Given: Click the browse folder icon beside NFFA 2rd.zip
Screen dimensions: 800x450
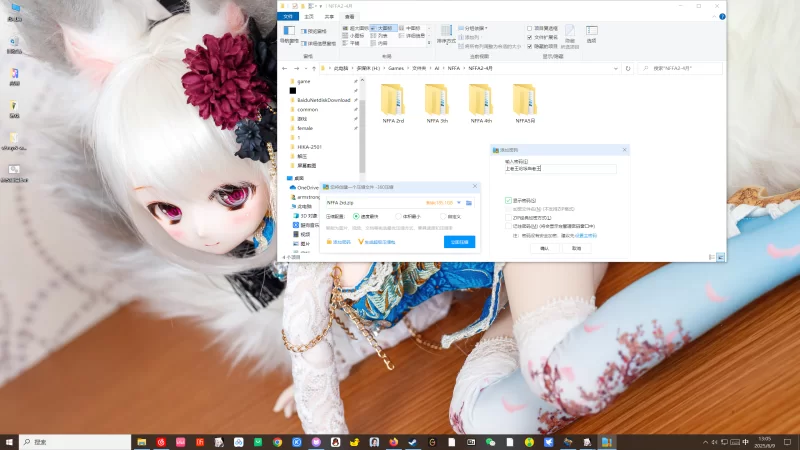Looking at the screenshot, I should (469, 202).
